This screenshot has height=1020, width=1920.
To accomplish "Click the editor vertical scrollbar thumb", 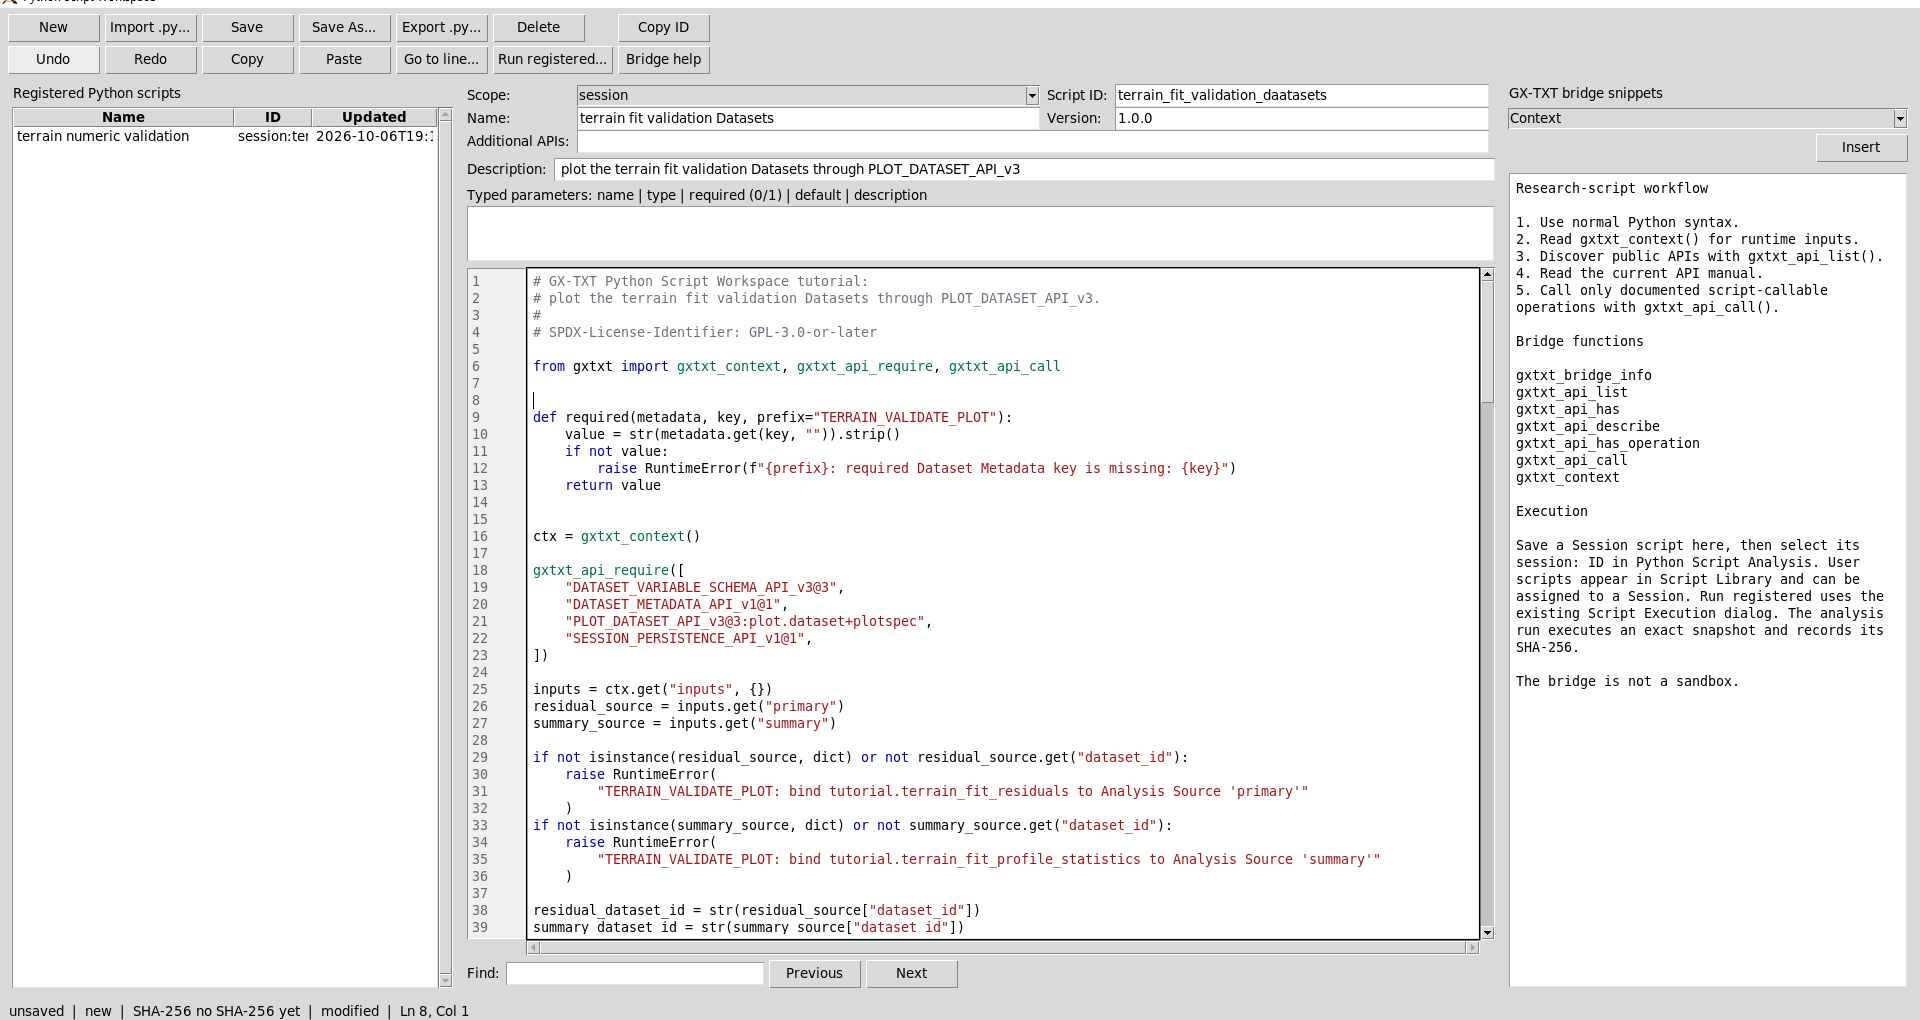I will (1487, 342).
